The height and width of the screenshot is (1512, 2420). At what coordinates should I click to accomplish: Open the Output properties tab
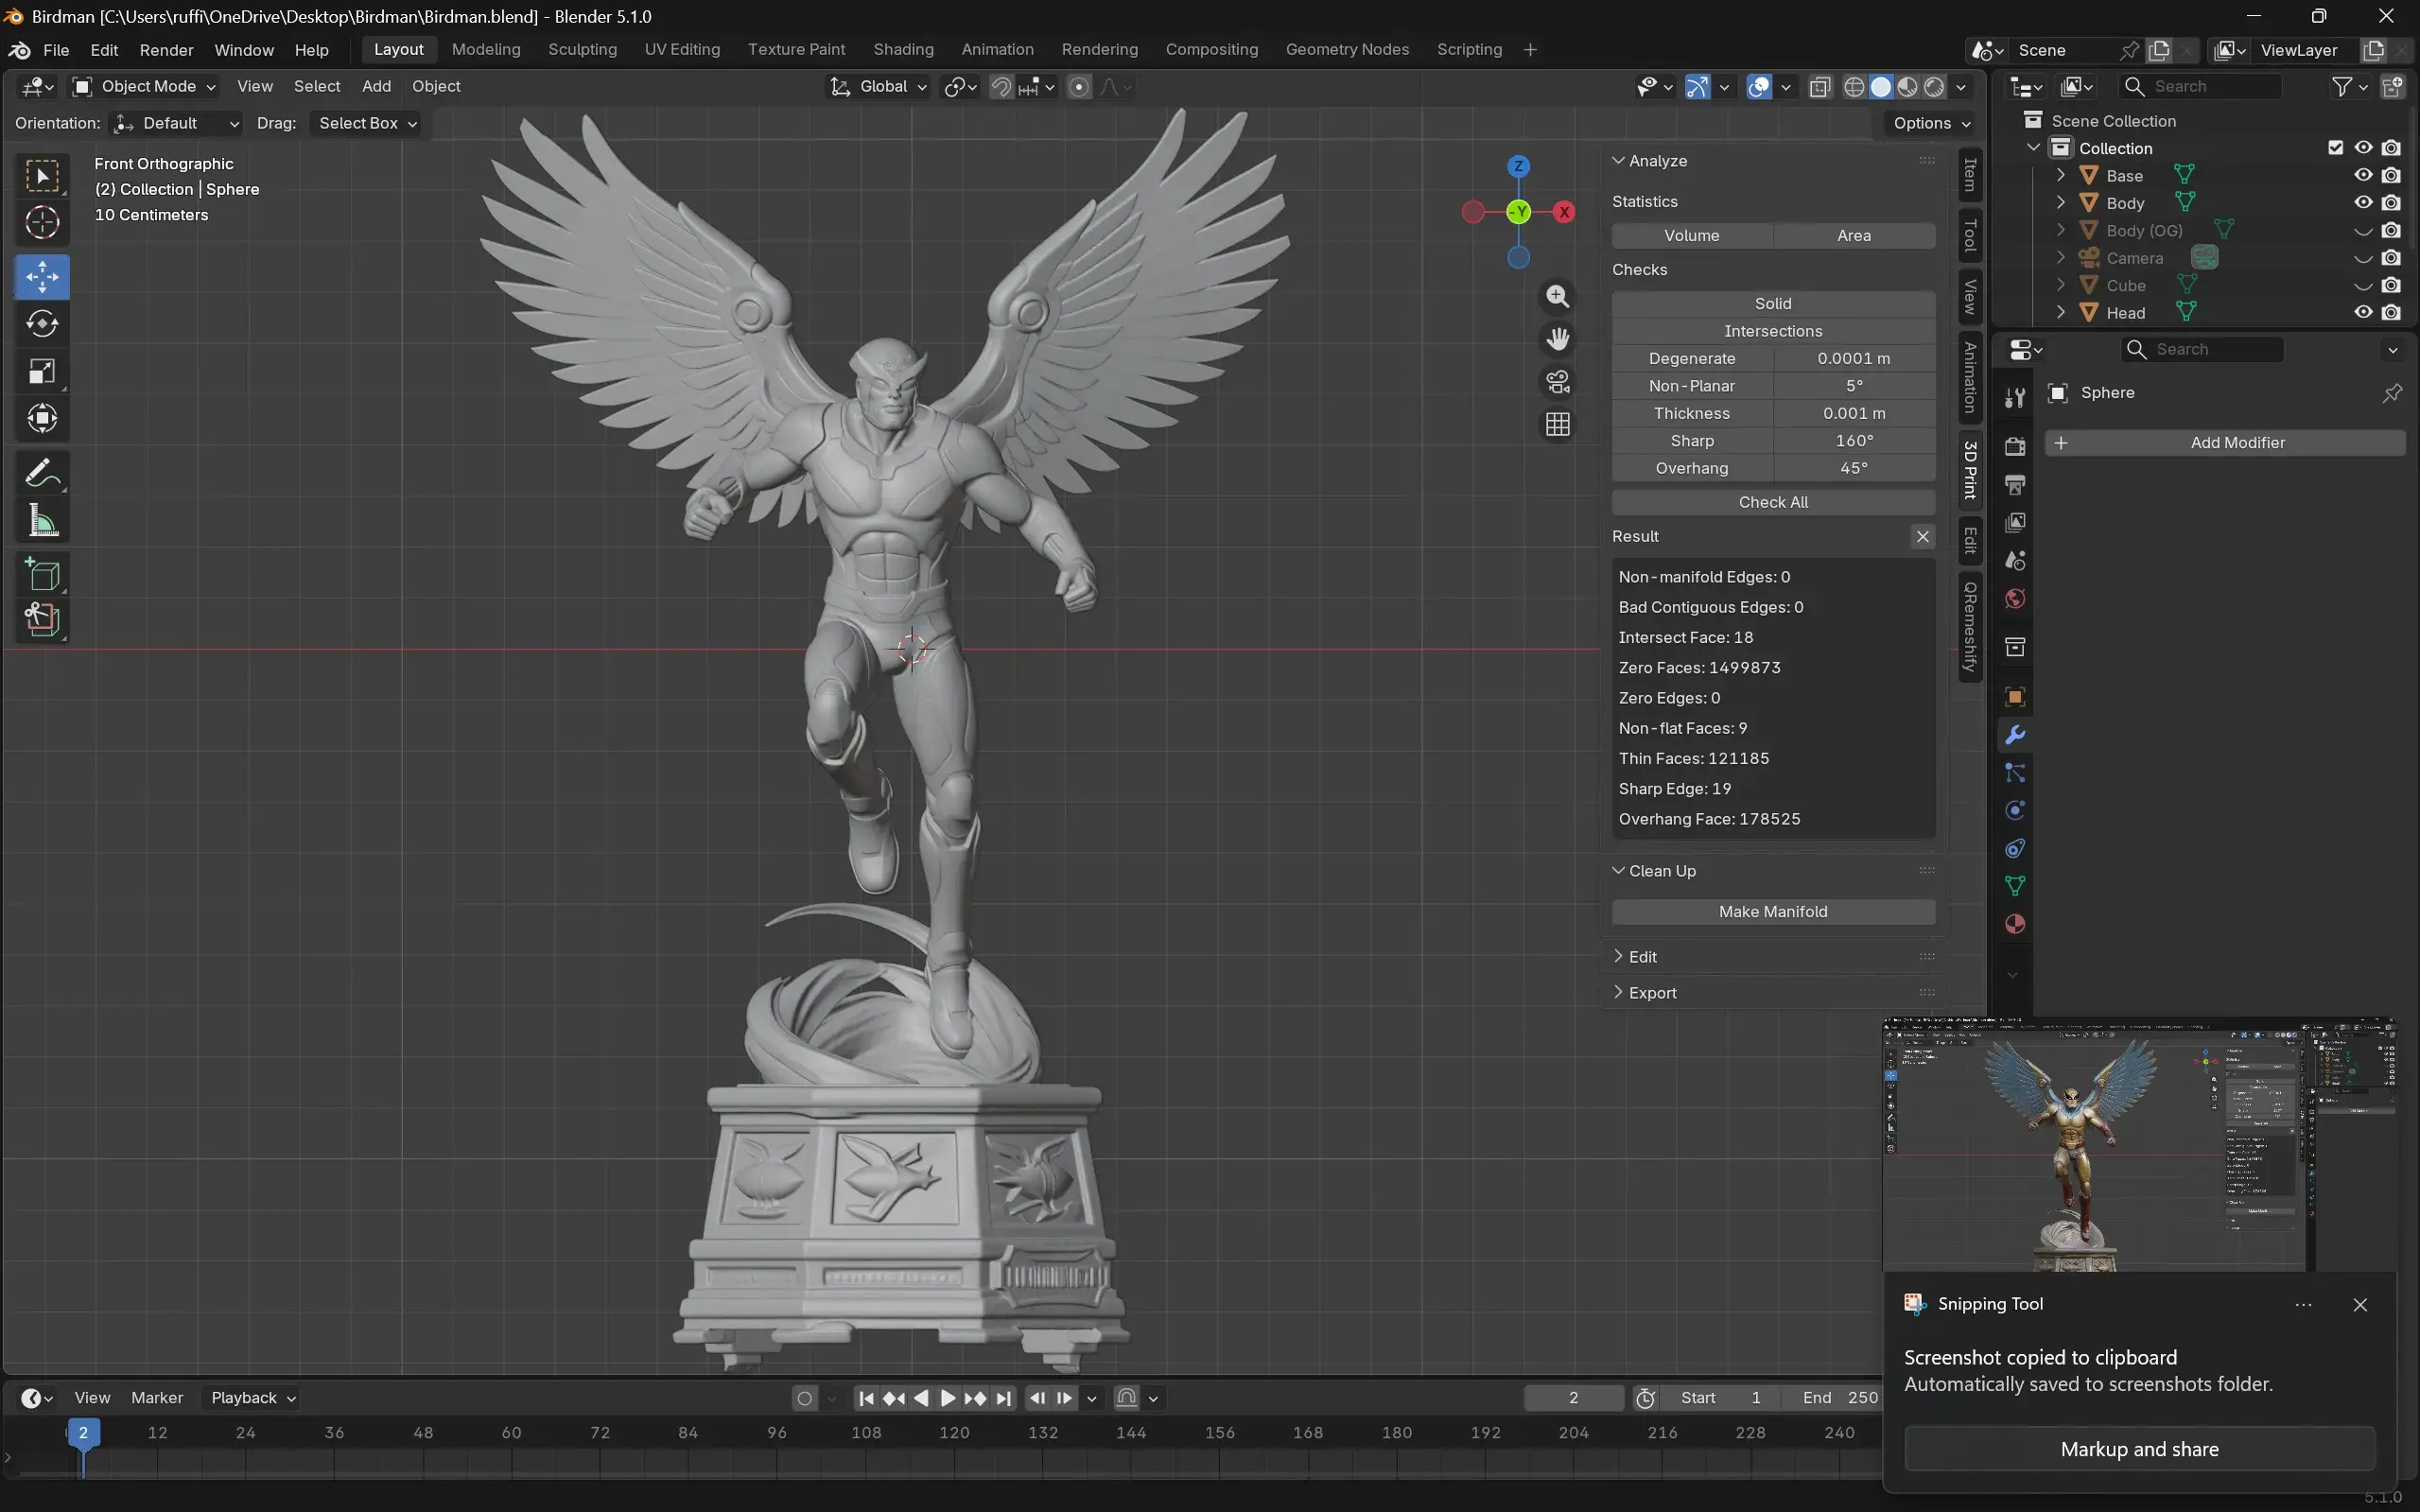(2015, 485)
